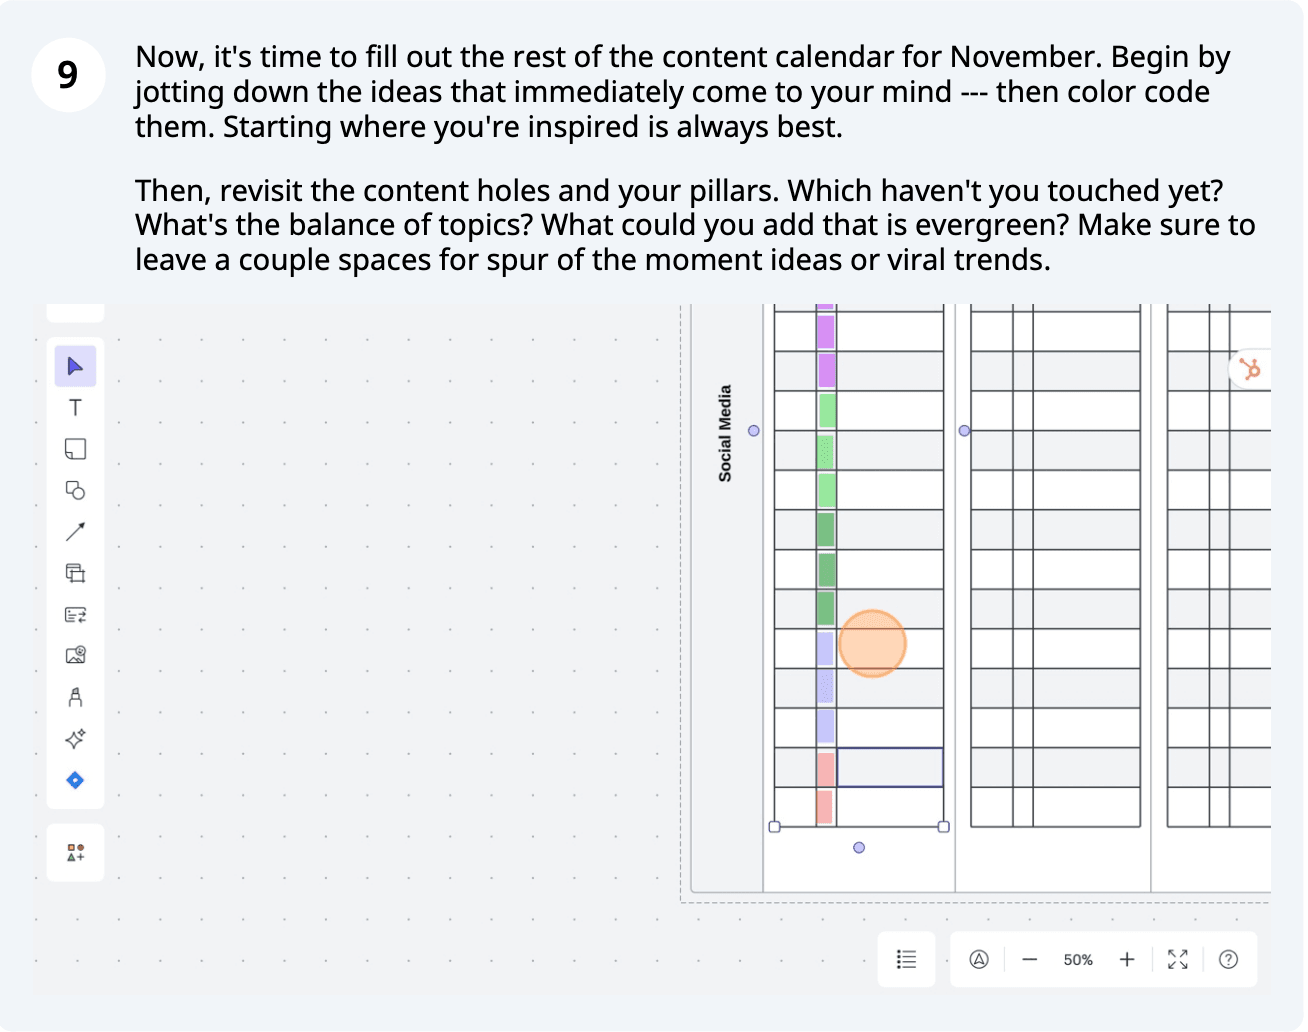
Task: Open the card list tool
Action: tap(75, 615)
